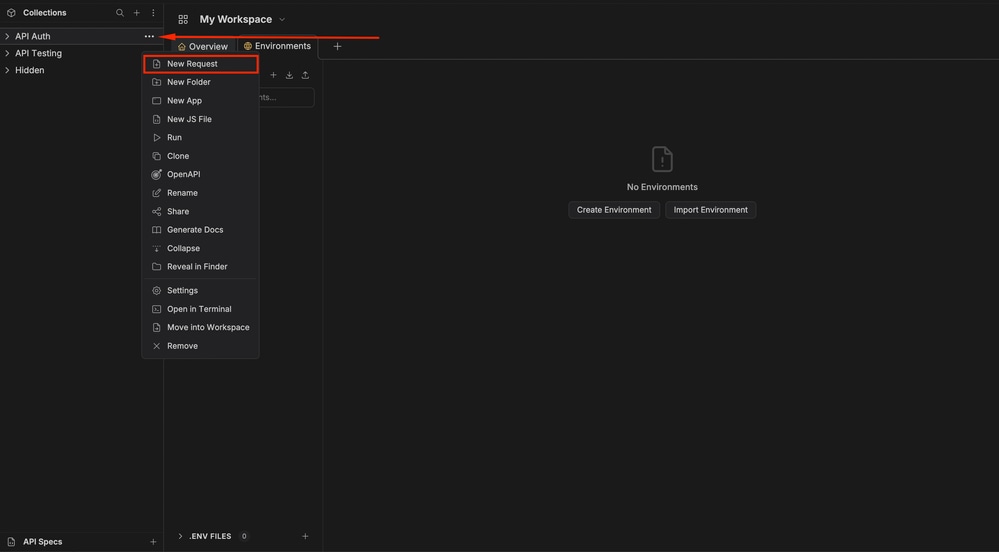Switch to the Environments tab
This screenshot has width=999, height=552.
coord(277,46)
